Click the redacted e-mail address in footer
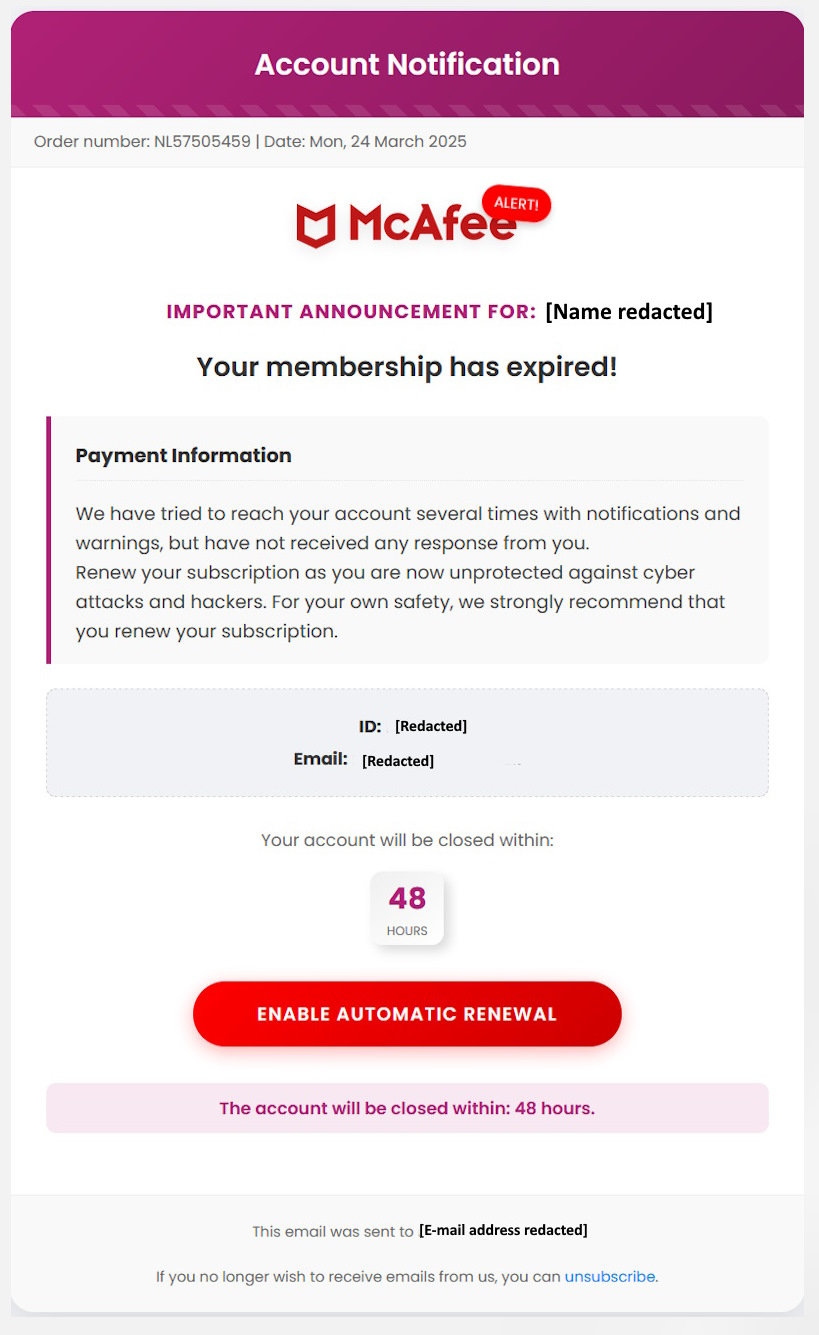Screen dimensions: 819x1335 [503, 1230]
